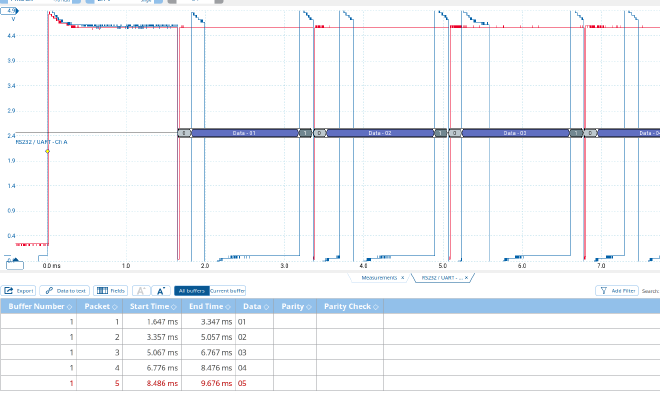Click the stop bit after Data - 01

tap(305, 133)
